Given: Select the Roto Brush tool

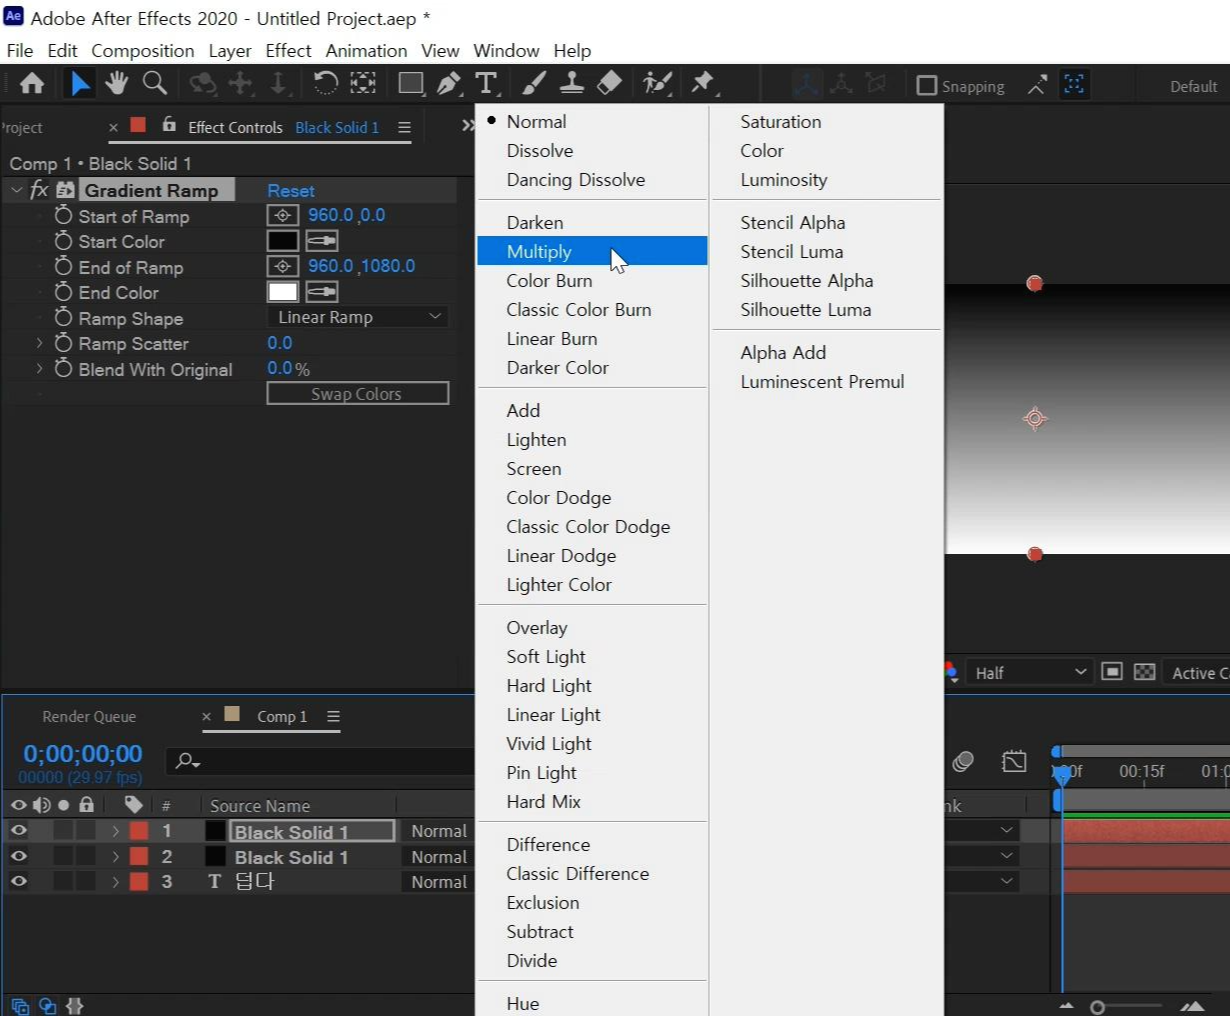Looking at the screenshot, I should [657, 84].
